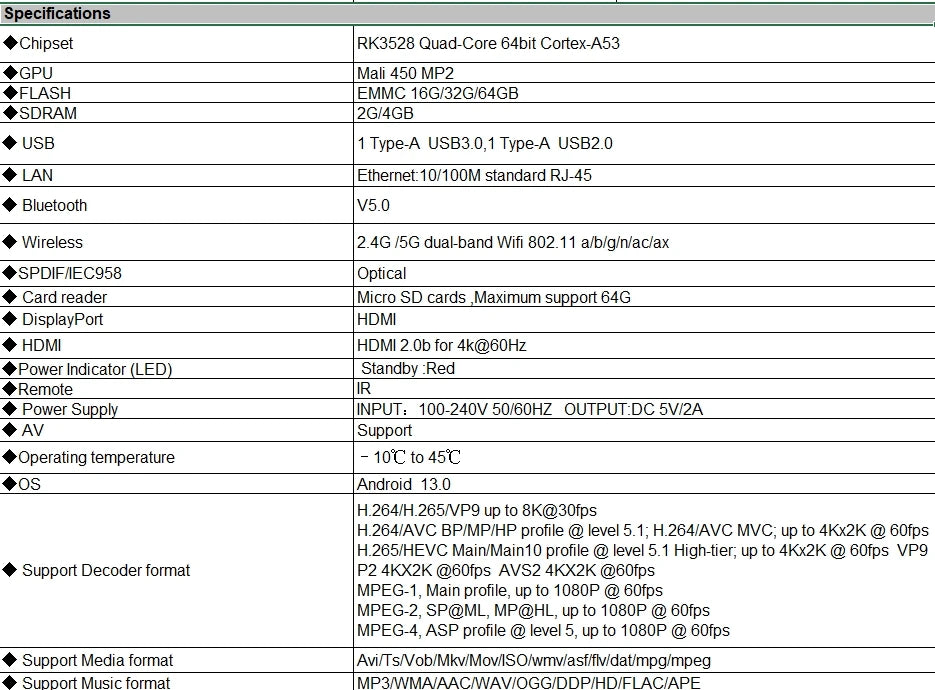Image resolution: width=935 pixels, height=690 pixels.
Task: Click the Micro SD cards value cell
Action: click(x=493, y=297)
